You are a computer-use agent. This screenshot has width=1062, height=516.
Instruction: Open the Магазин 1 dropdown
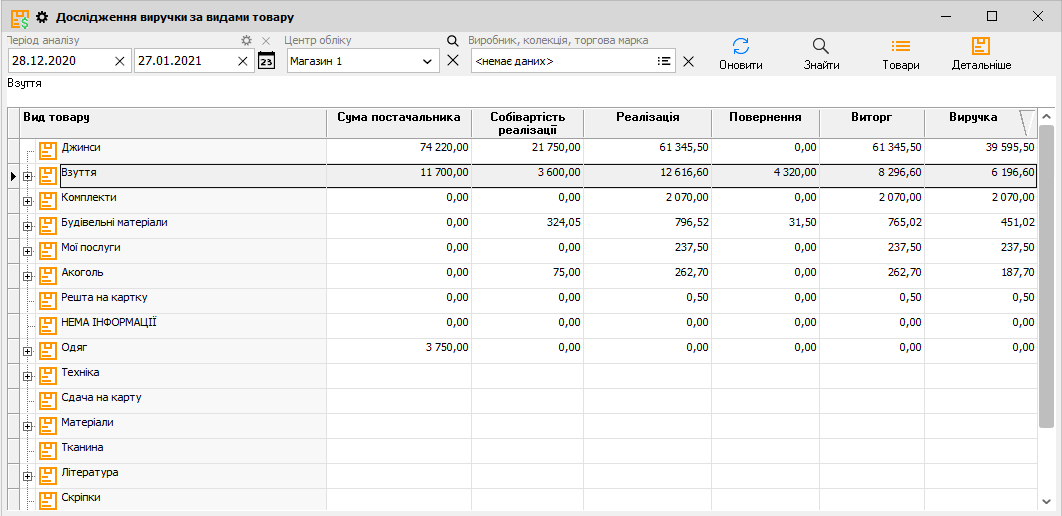[x=428, y=61]
